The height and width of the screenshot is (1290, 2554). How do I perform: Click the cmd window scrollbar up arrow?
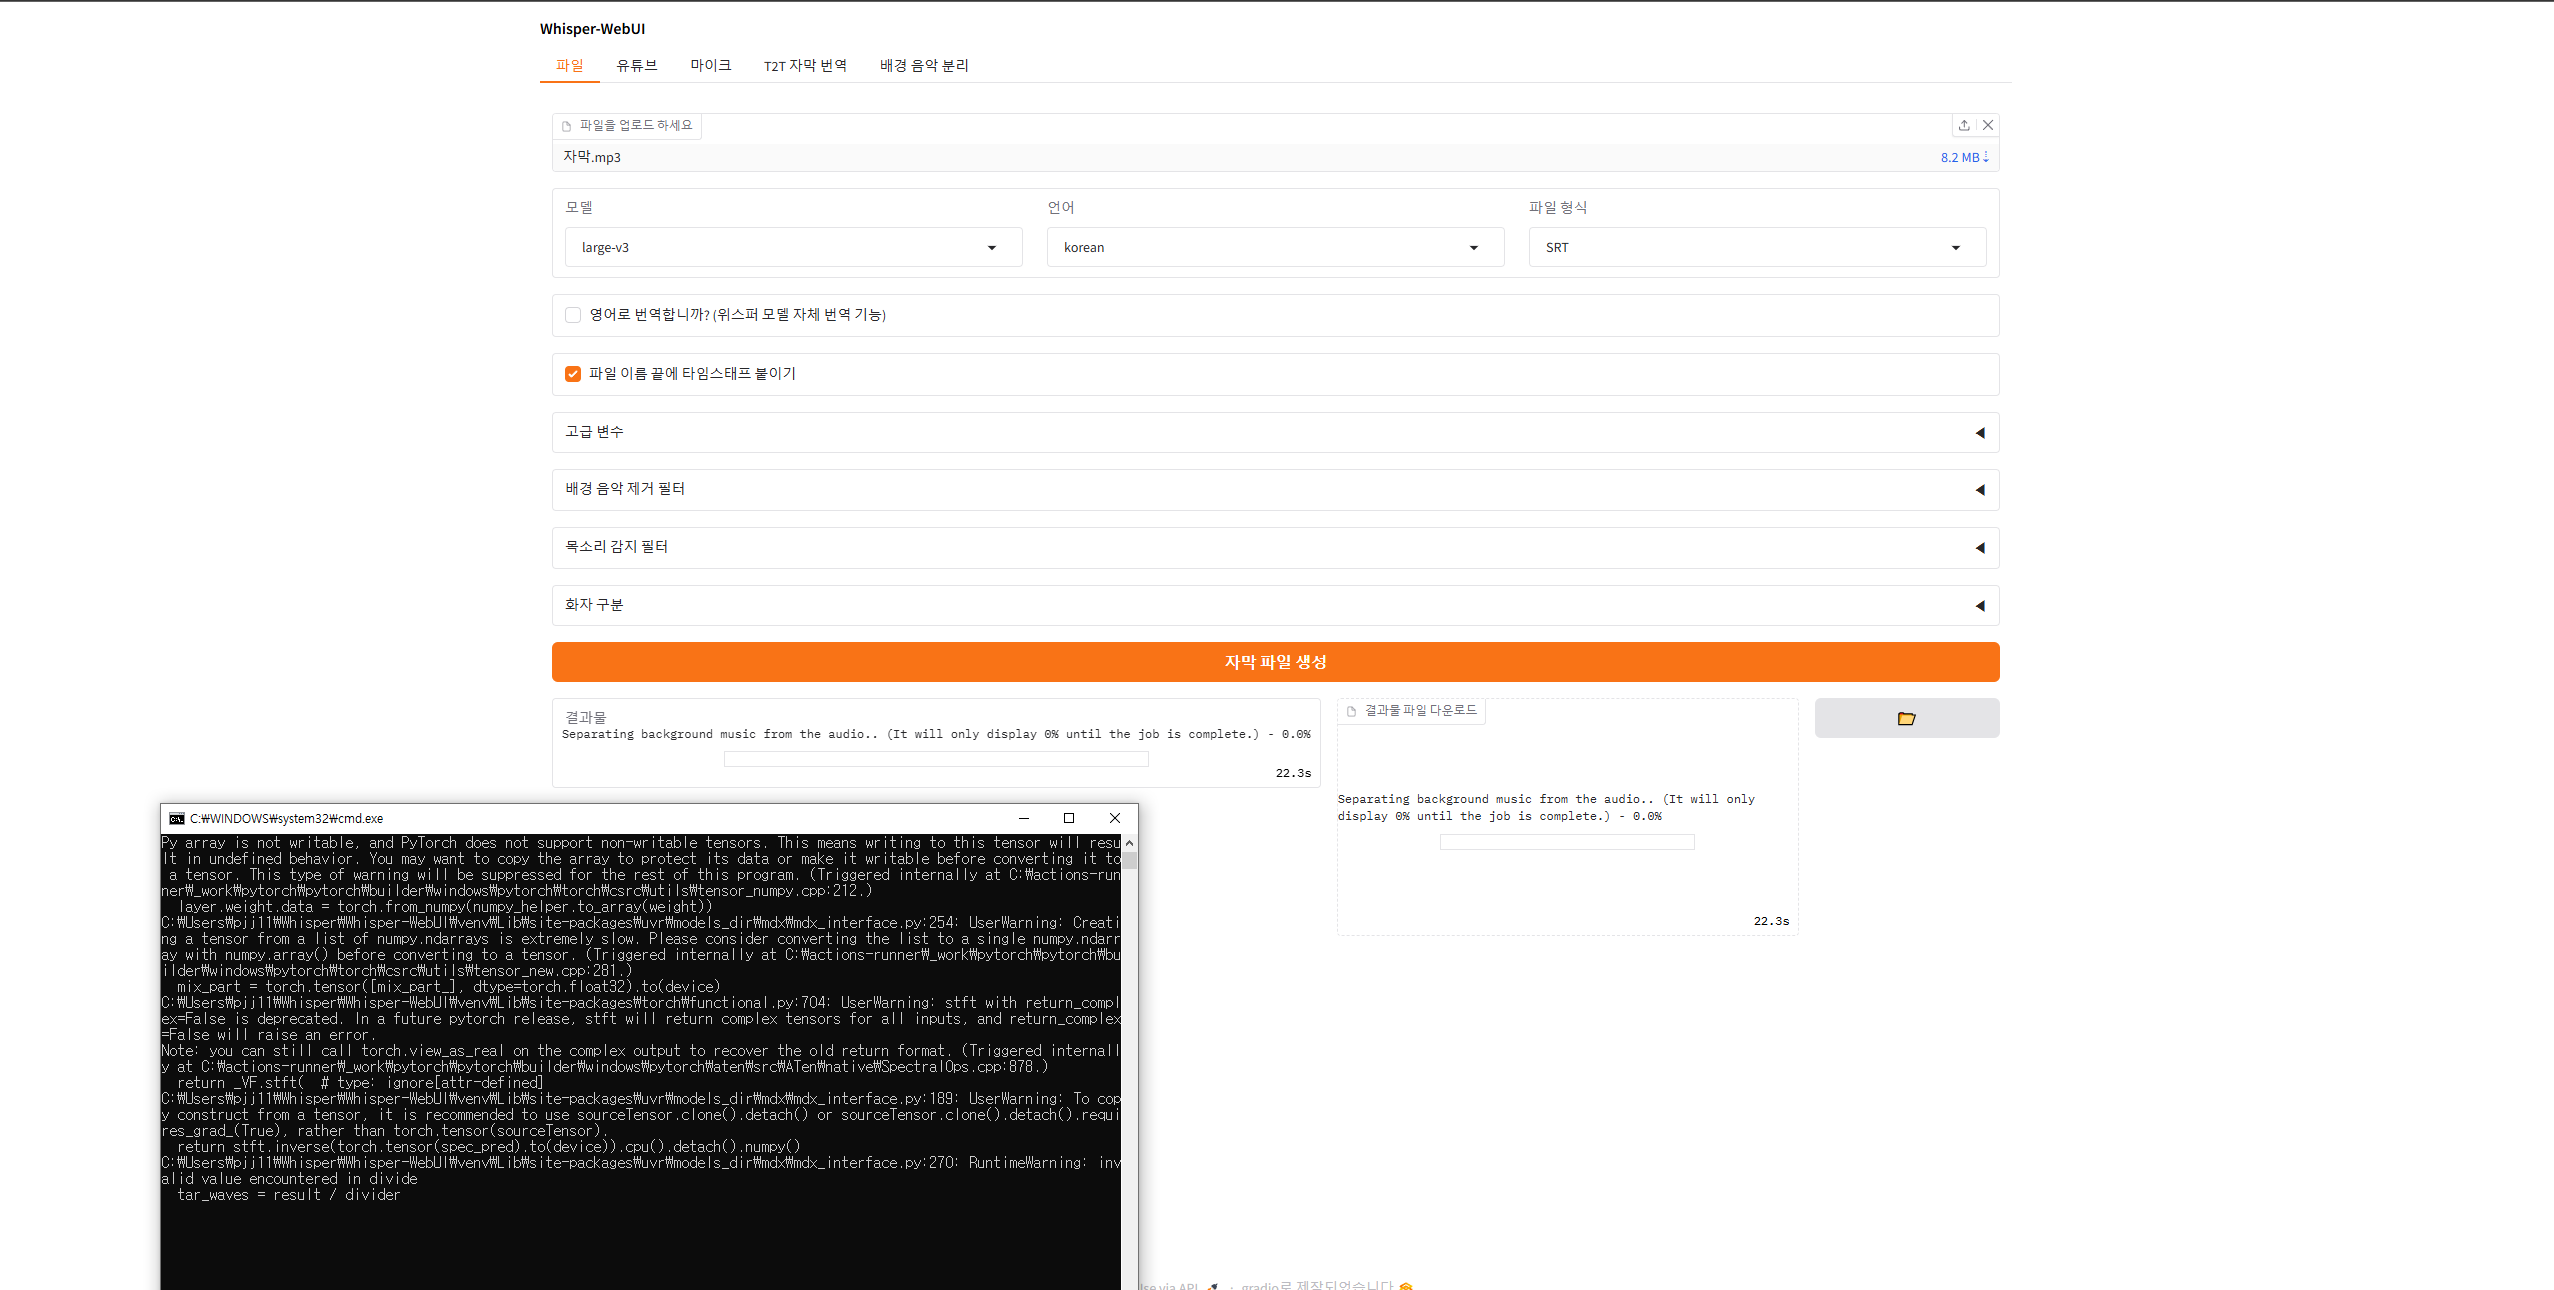point(1129,844)
